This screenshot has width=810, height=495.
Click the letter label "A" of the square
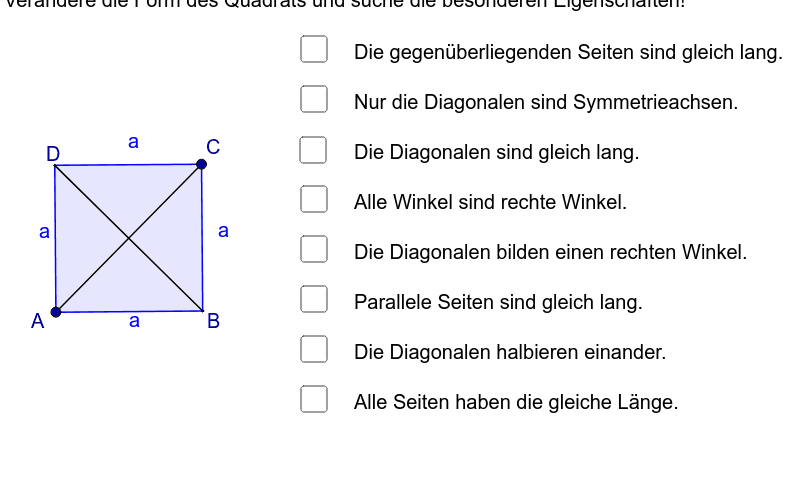(38, 321)
